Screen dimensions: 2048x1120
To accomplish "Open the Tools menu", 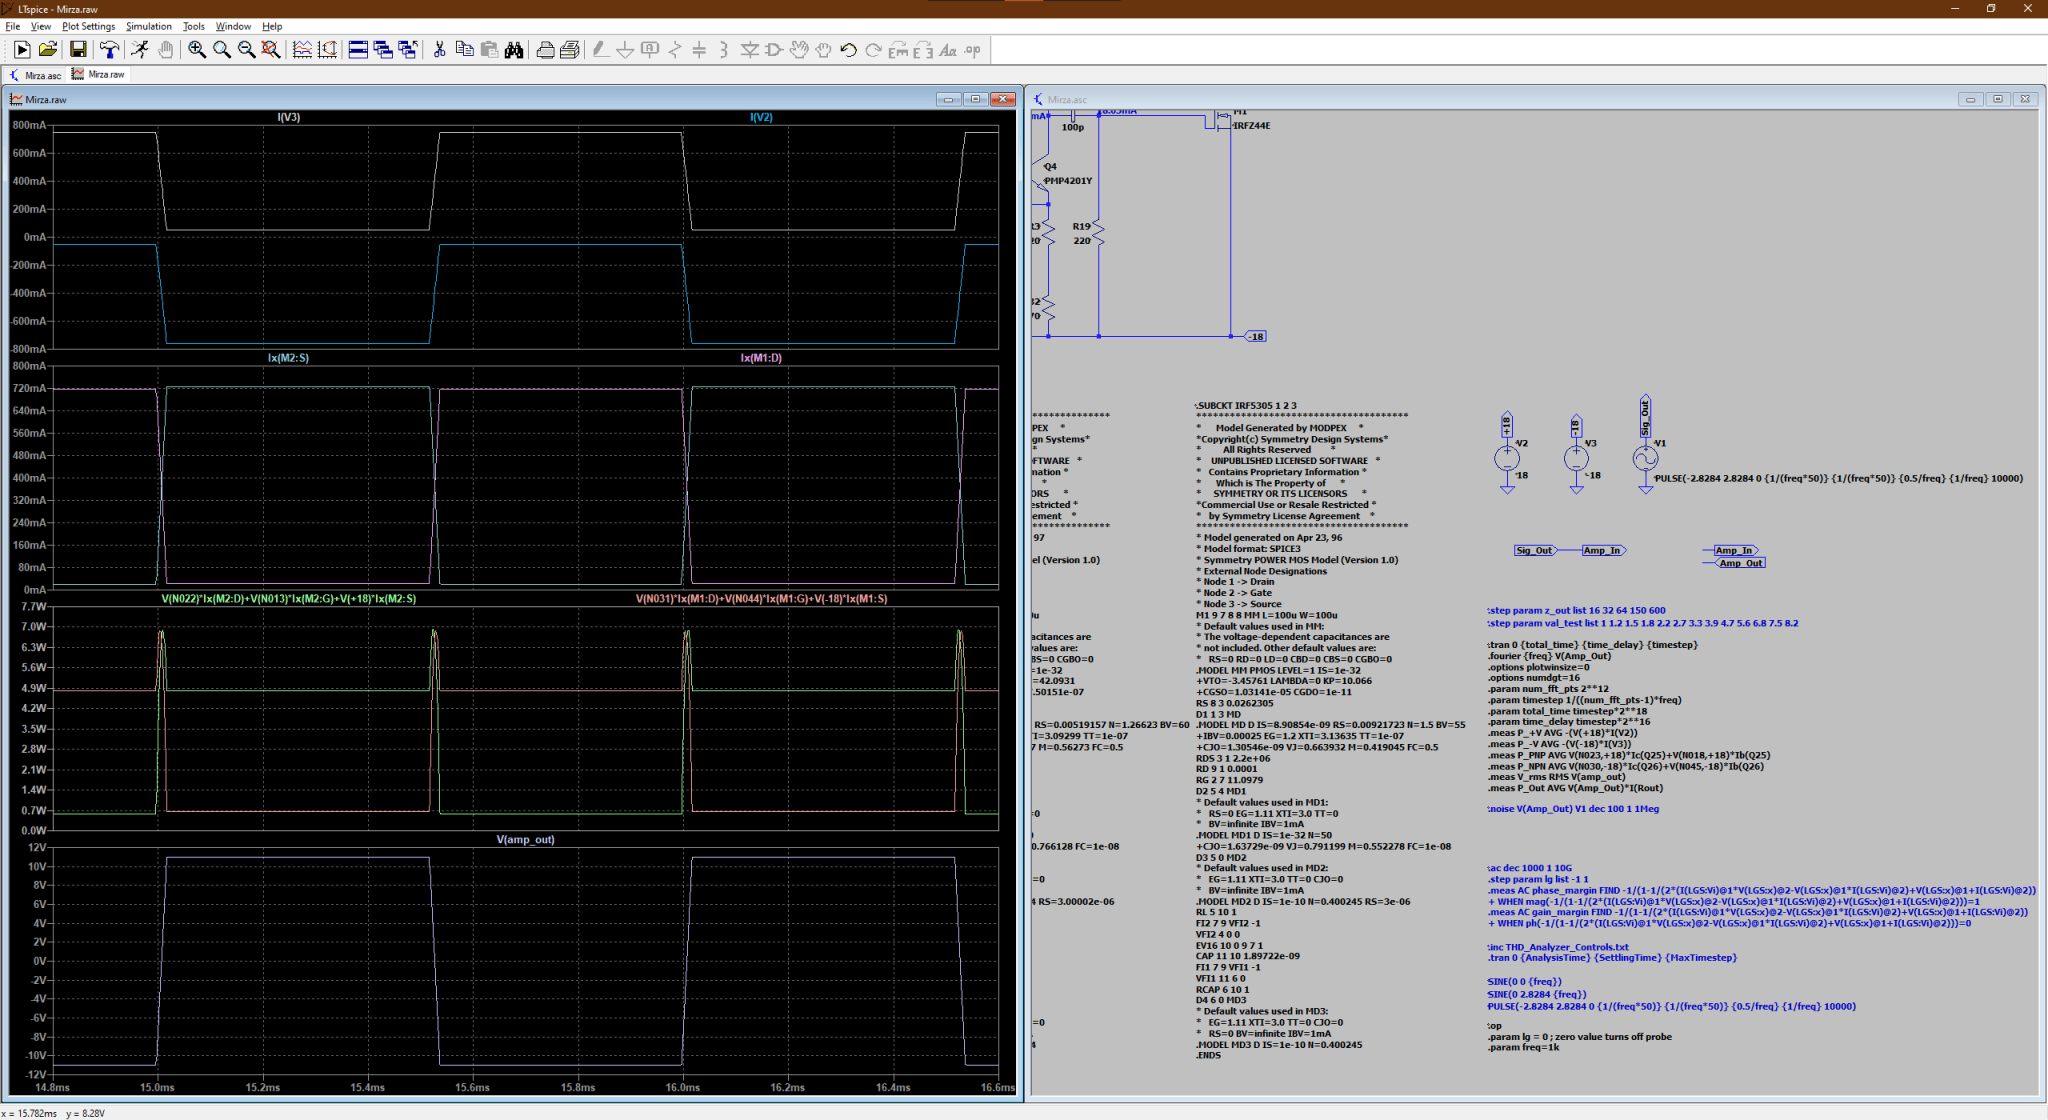I will tap(194, 26).
